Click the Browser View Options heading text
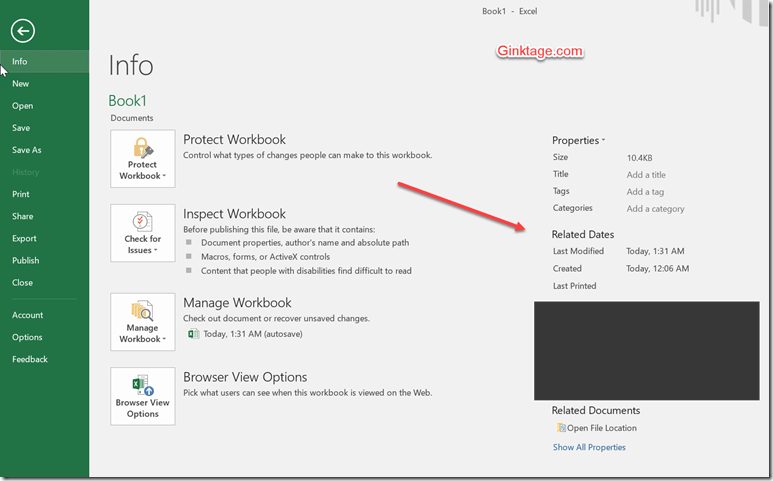The width and height of the screenshot is (773, 481). (245, 377)
